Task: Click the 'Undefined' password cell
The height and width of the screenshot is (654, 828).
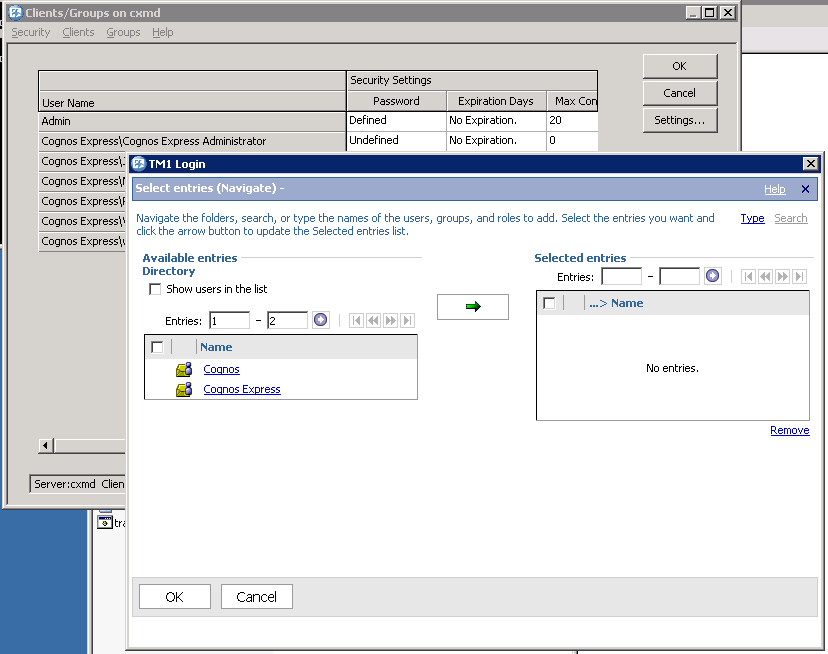Action: tap(397, 141)
